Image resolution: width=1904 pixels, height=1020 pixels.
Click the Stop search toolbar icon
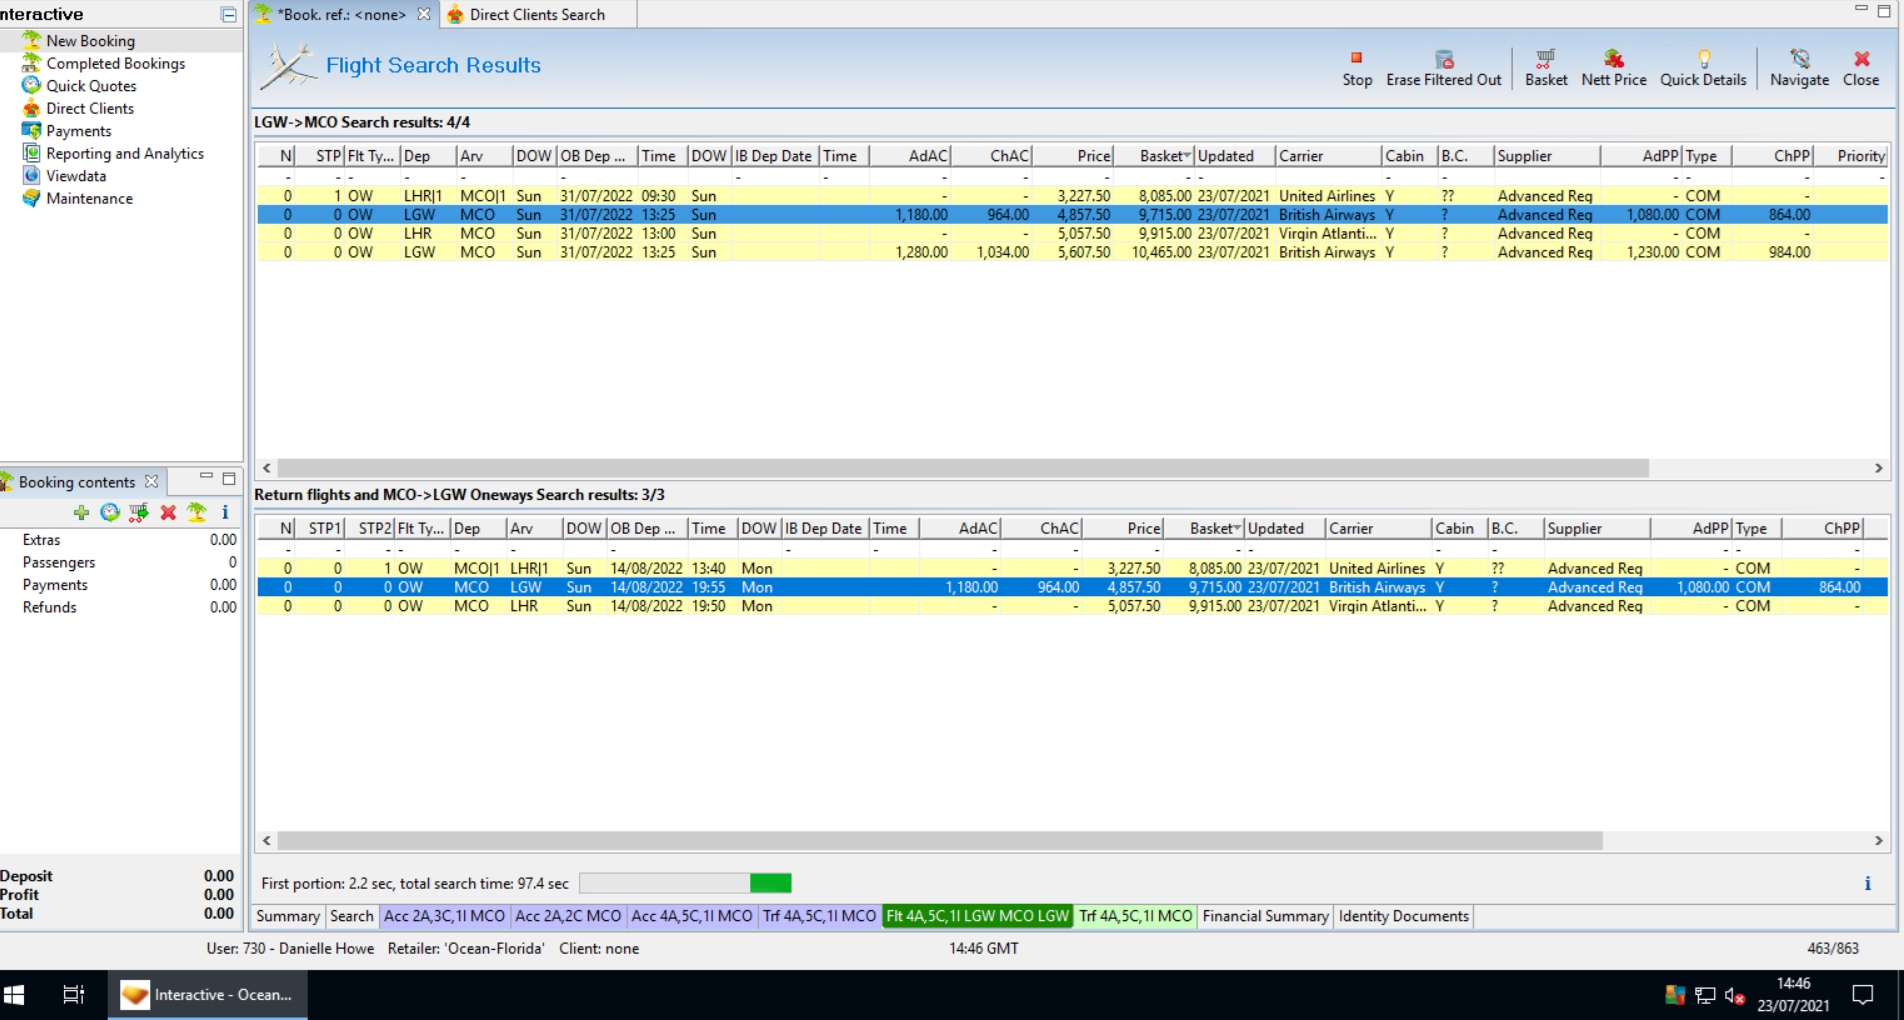(1356, 58)
